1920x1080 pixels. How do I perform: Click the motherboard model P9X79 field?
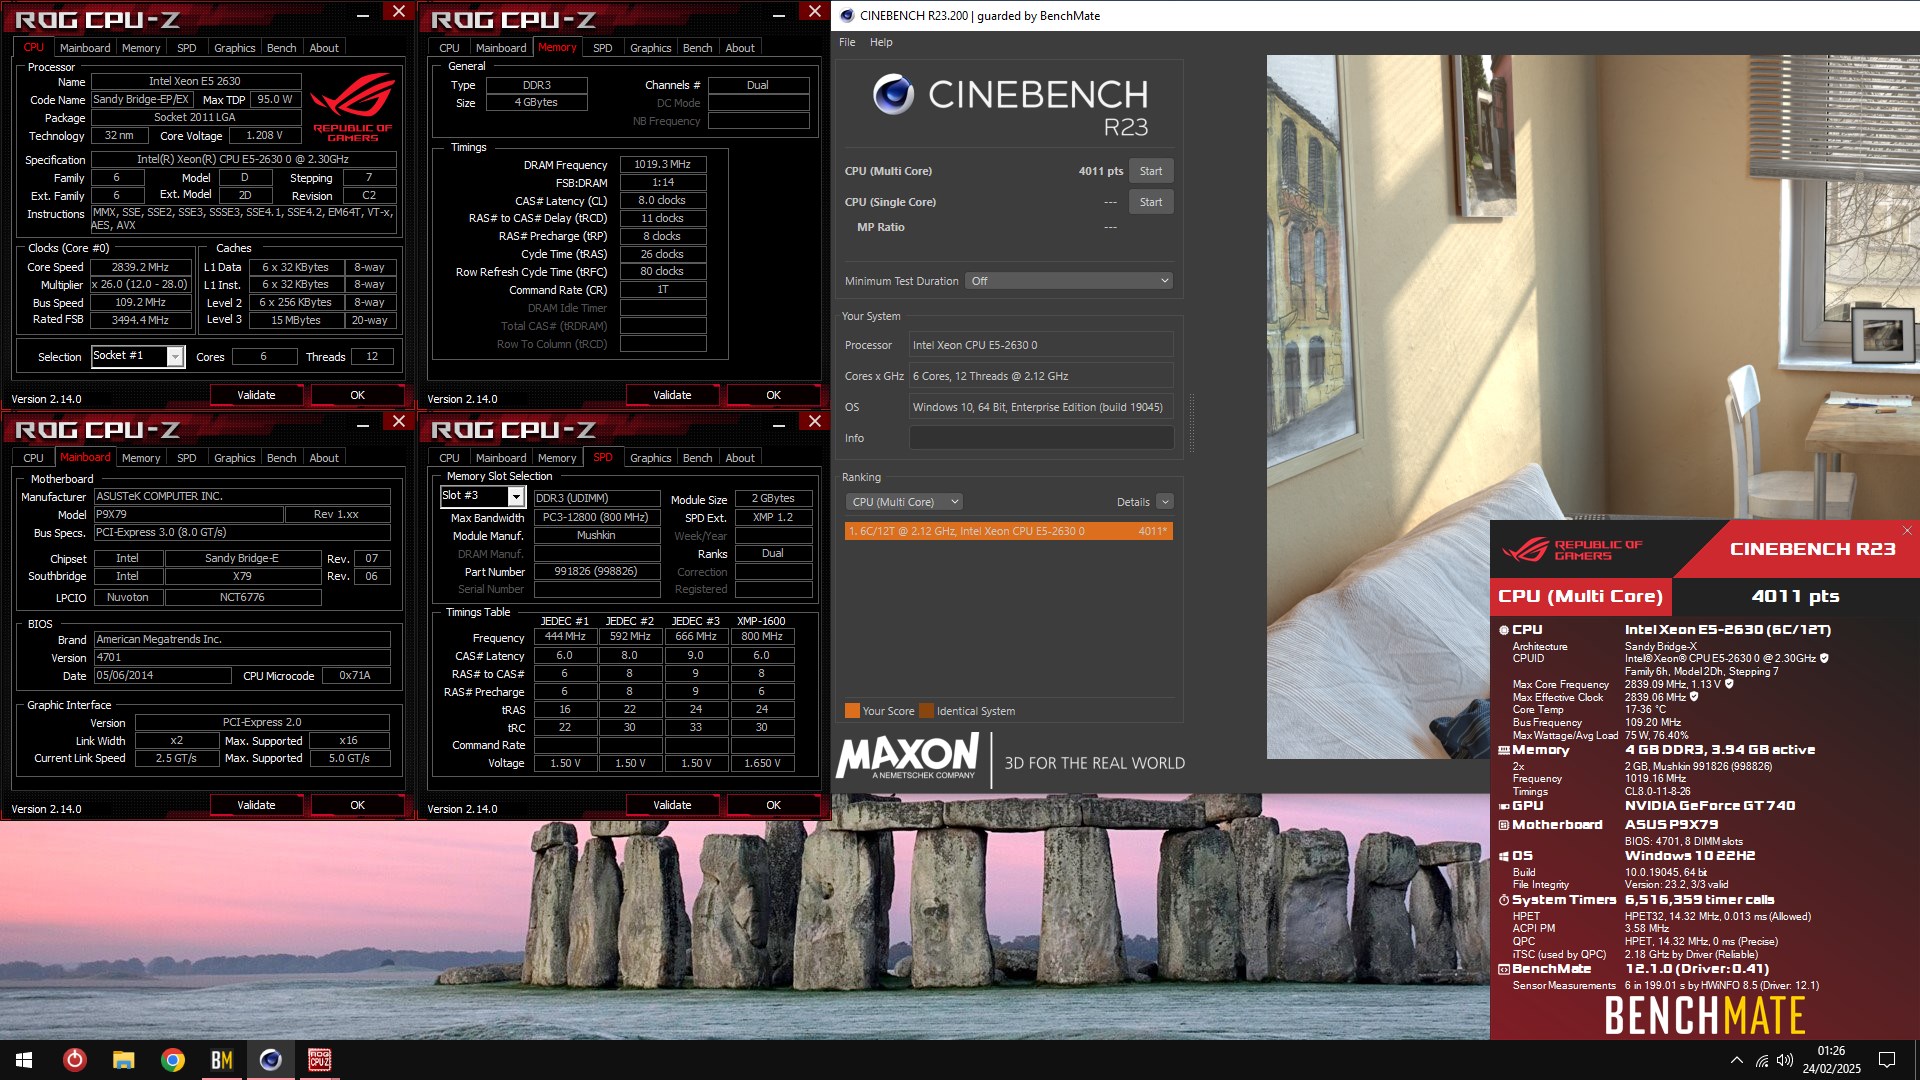pyautogui.click(x=188, y=514)
